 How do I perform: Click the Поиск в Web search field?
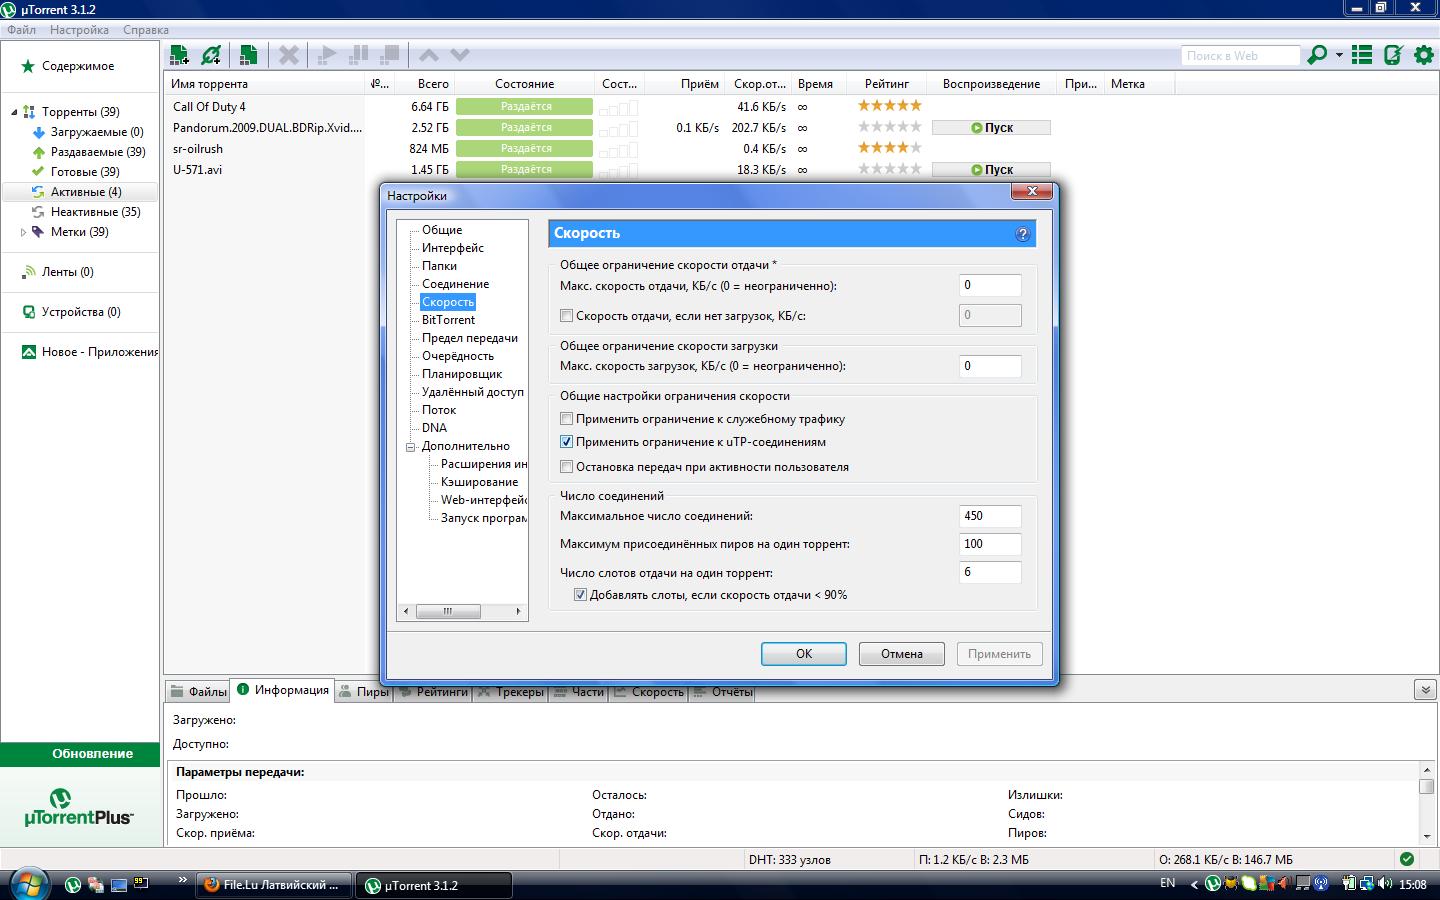(1240, 56)
